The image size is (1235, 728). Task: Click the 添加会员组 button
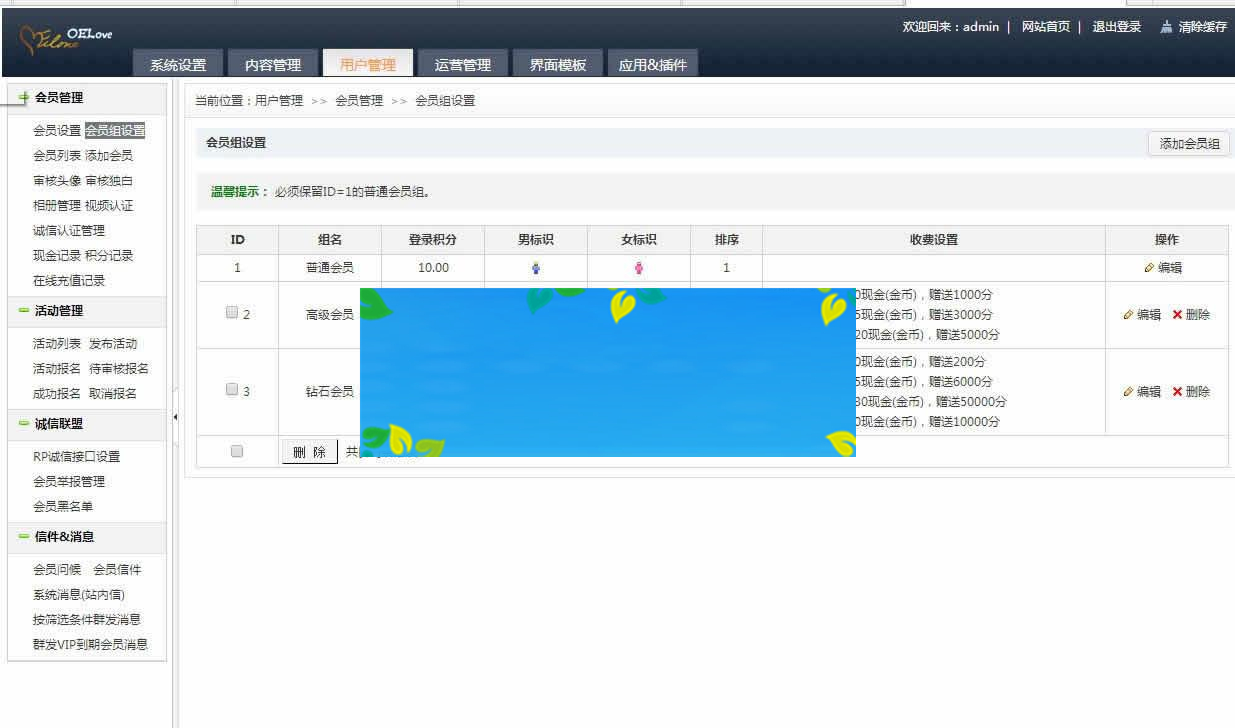coord(1189,143)
